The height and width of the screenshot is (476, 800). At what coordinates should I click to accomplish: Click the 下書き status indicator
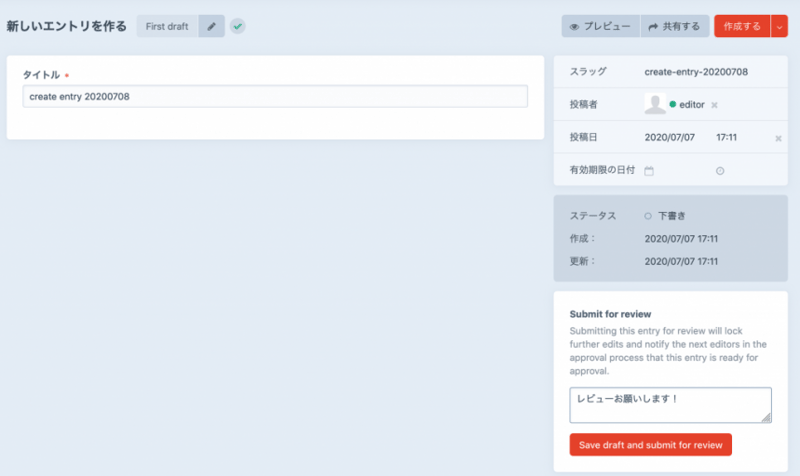670,216
